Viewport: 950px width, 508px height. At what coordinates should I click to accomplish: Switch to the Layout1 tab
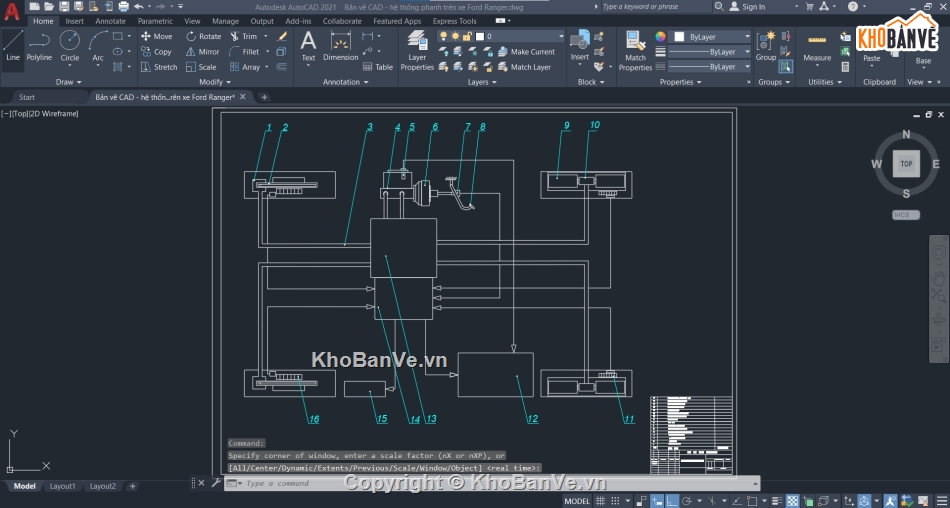62,486
